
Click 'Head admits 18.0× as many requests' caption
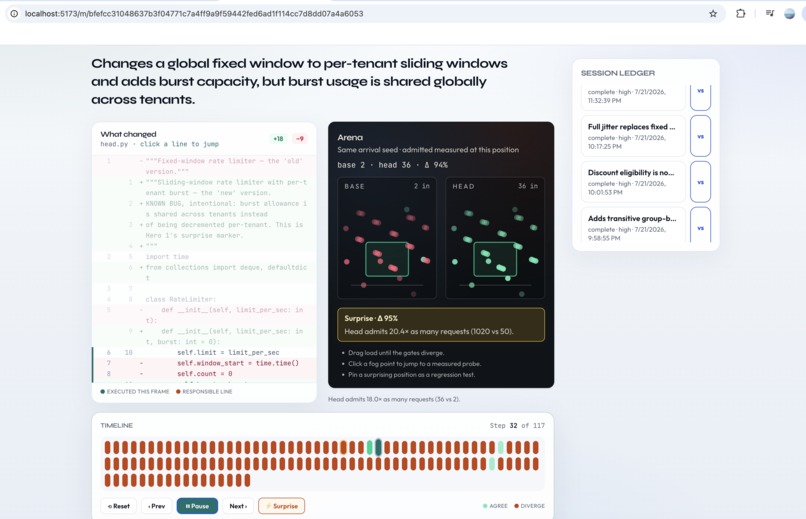394,399
